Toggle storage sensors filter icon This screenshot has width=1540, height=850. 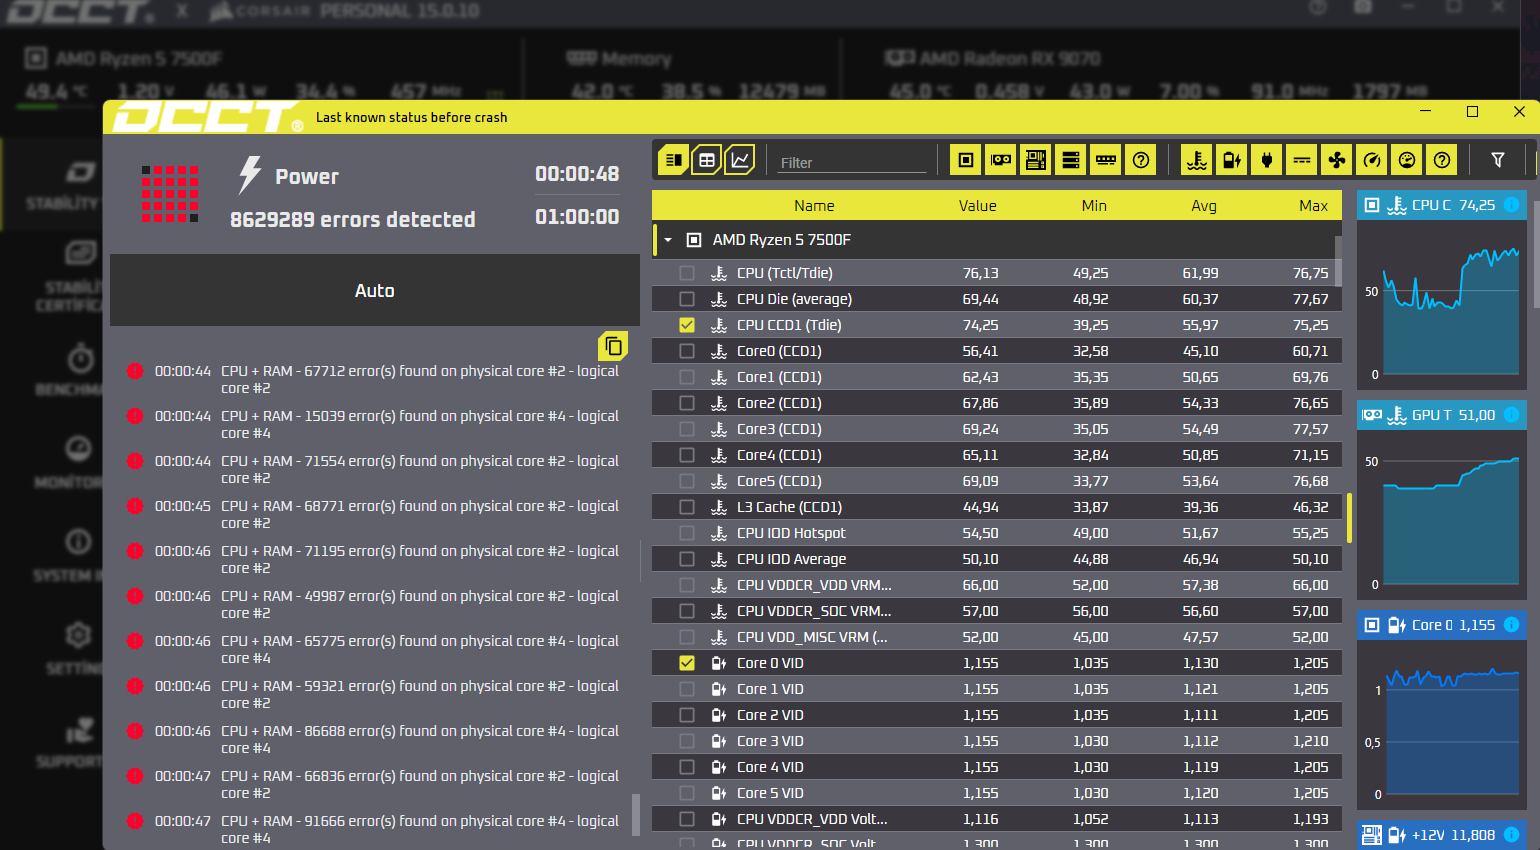1070,160
